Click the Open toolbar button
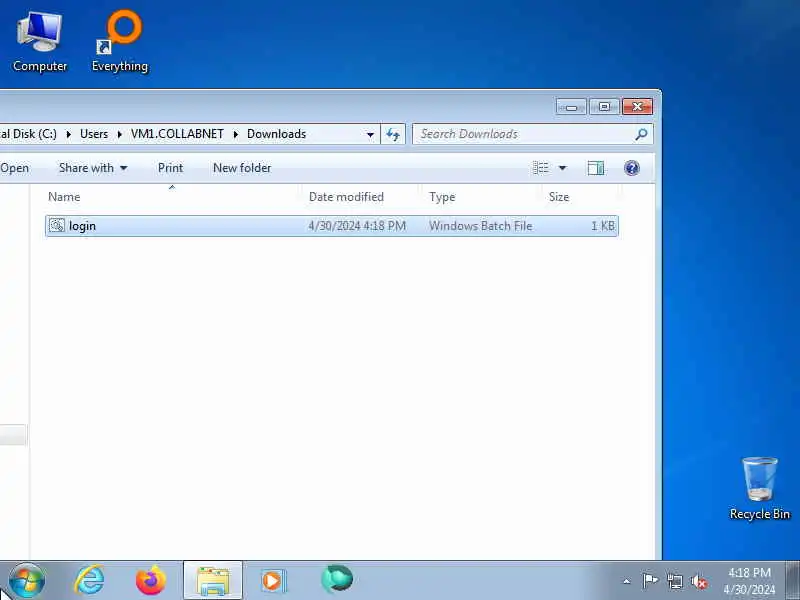The image size is (800, 600). [14, 168]
